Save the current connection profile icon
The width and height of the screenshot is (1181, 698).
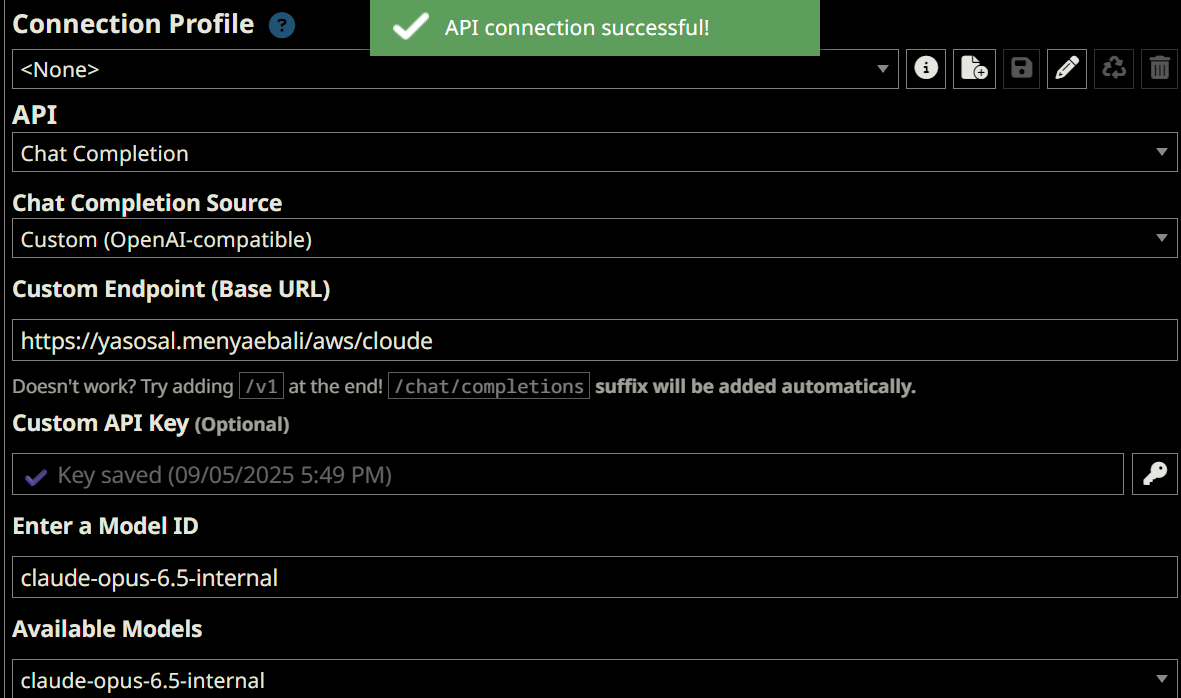point(1021,69)
